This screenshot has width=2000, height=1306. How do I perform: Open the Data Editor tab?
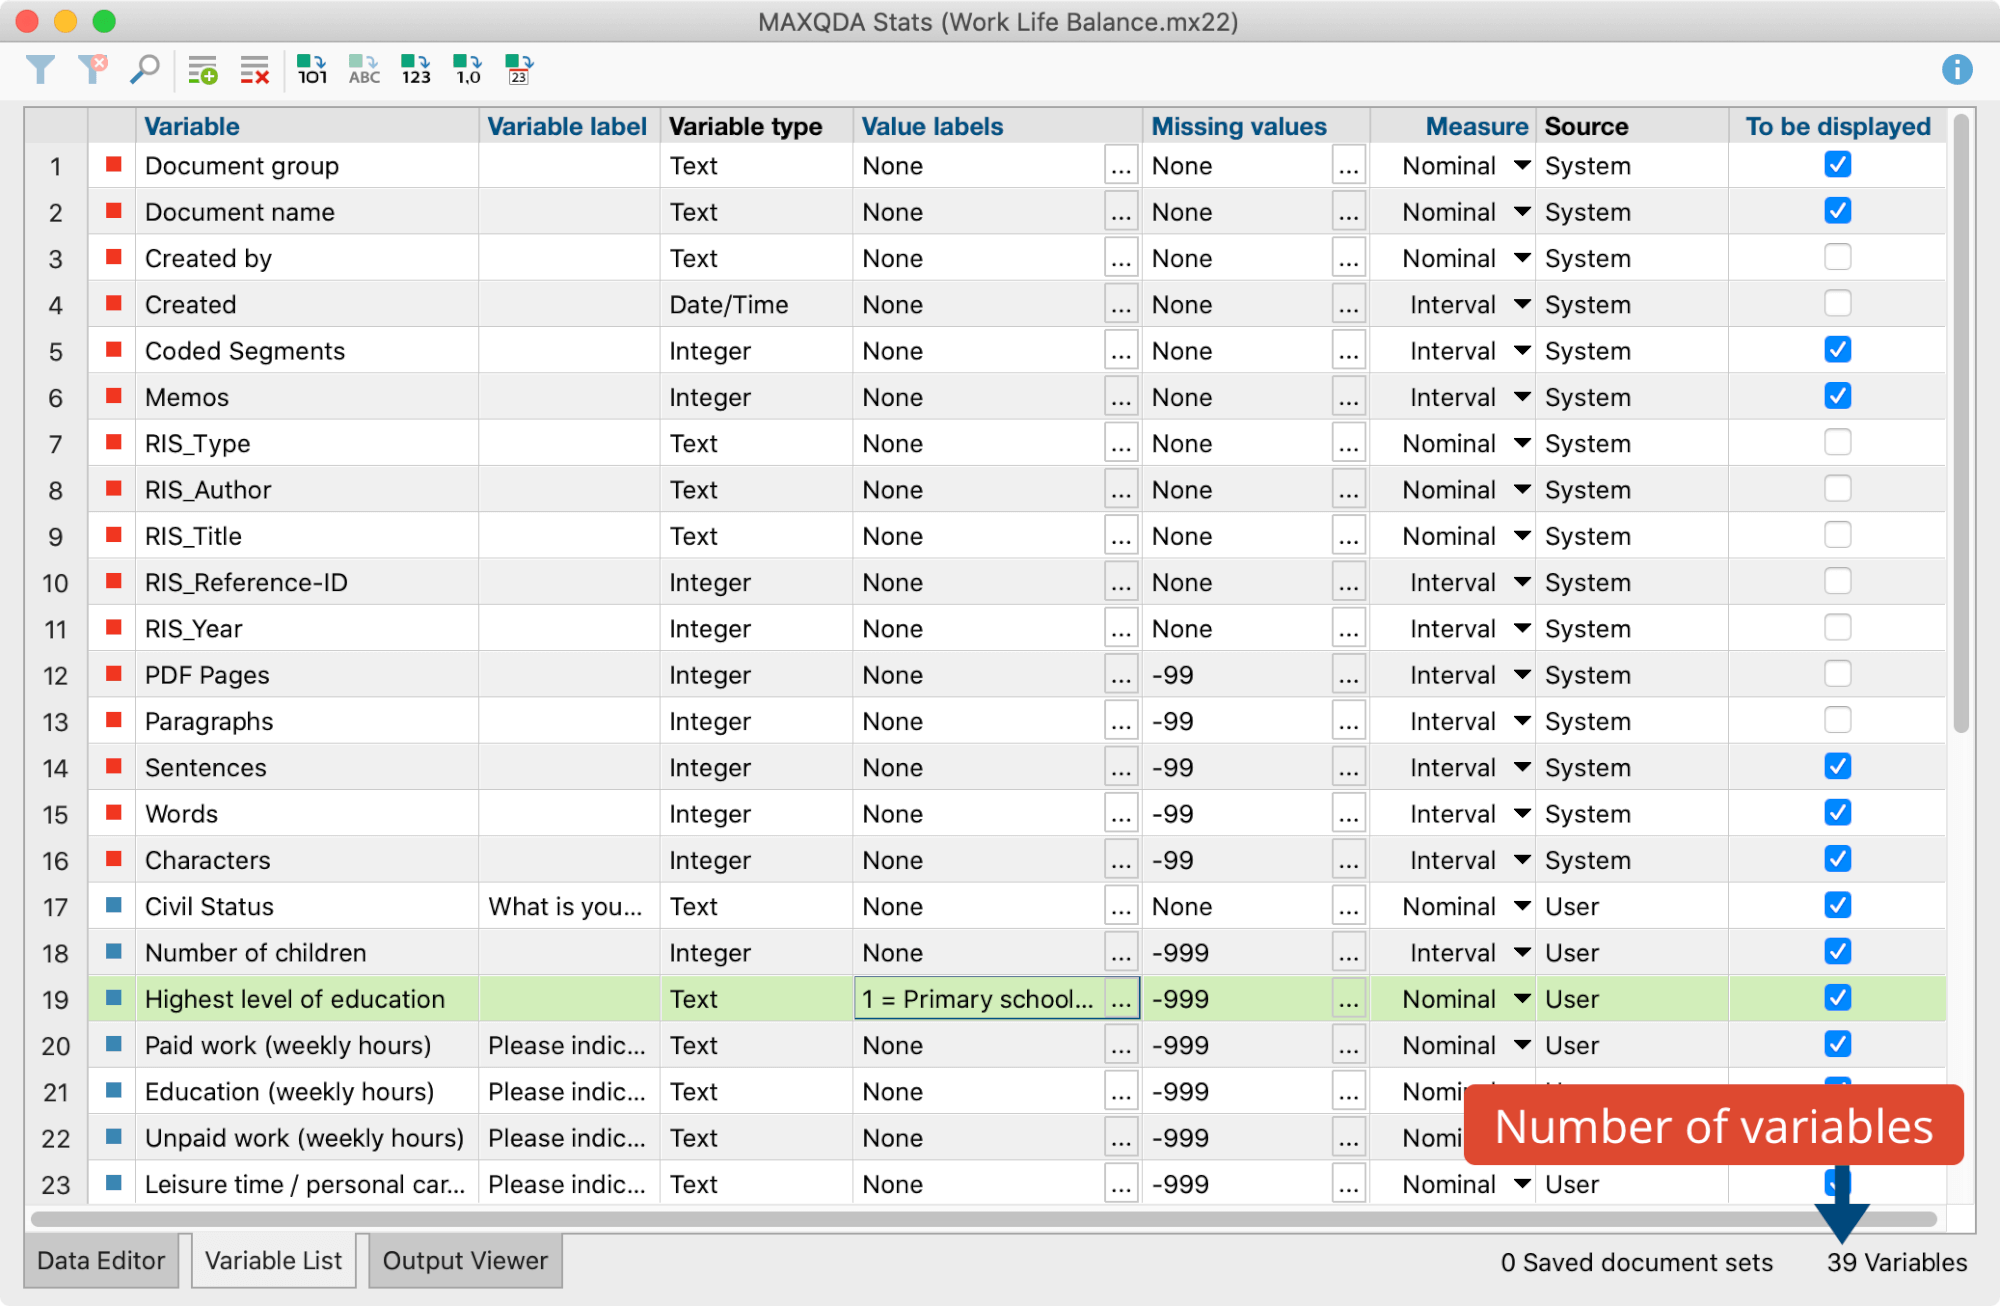point(100,1261)
